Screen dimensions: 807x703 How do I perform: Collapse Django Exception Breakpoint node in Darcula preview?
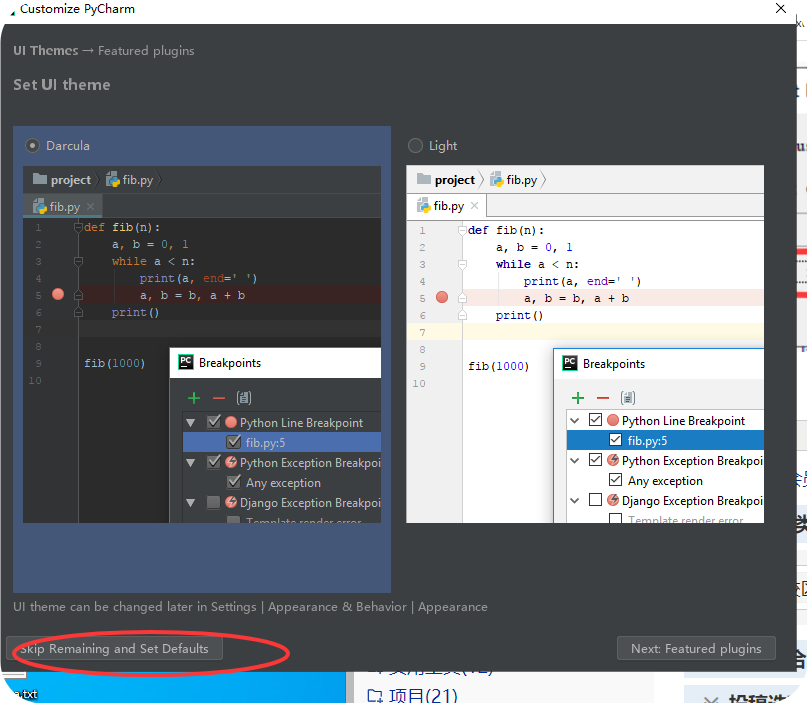[191, 503]
